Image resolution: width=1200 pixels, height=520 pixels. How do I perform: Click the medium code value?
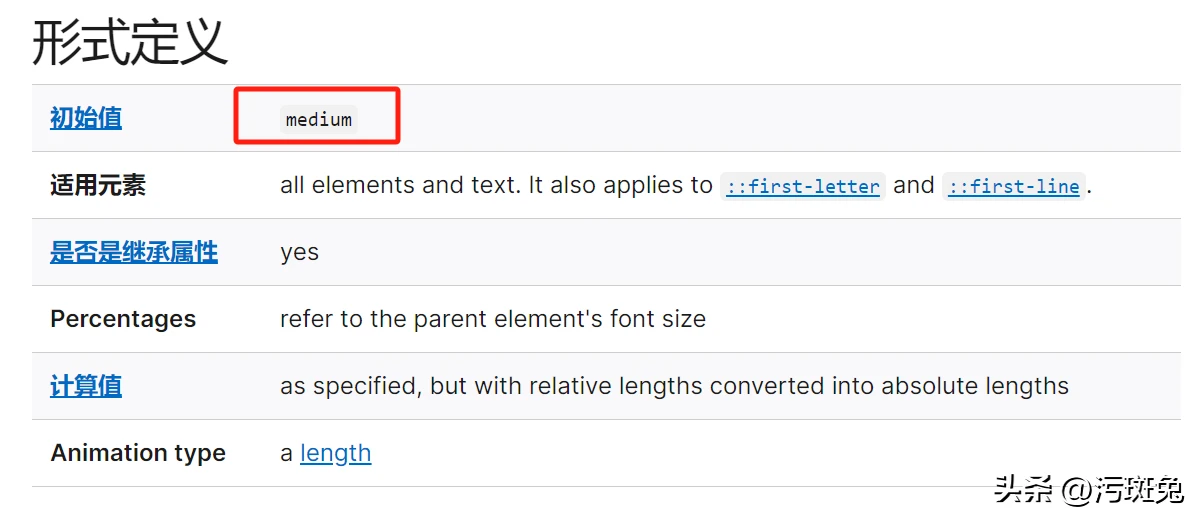pyautogui.click(x=319, y=120)
